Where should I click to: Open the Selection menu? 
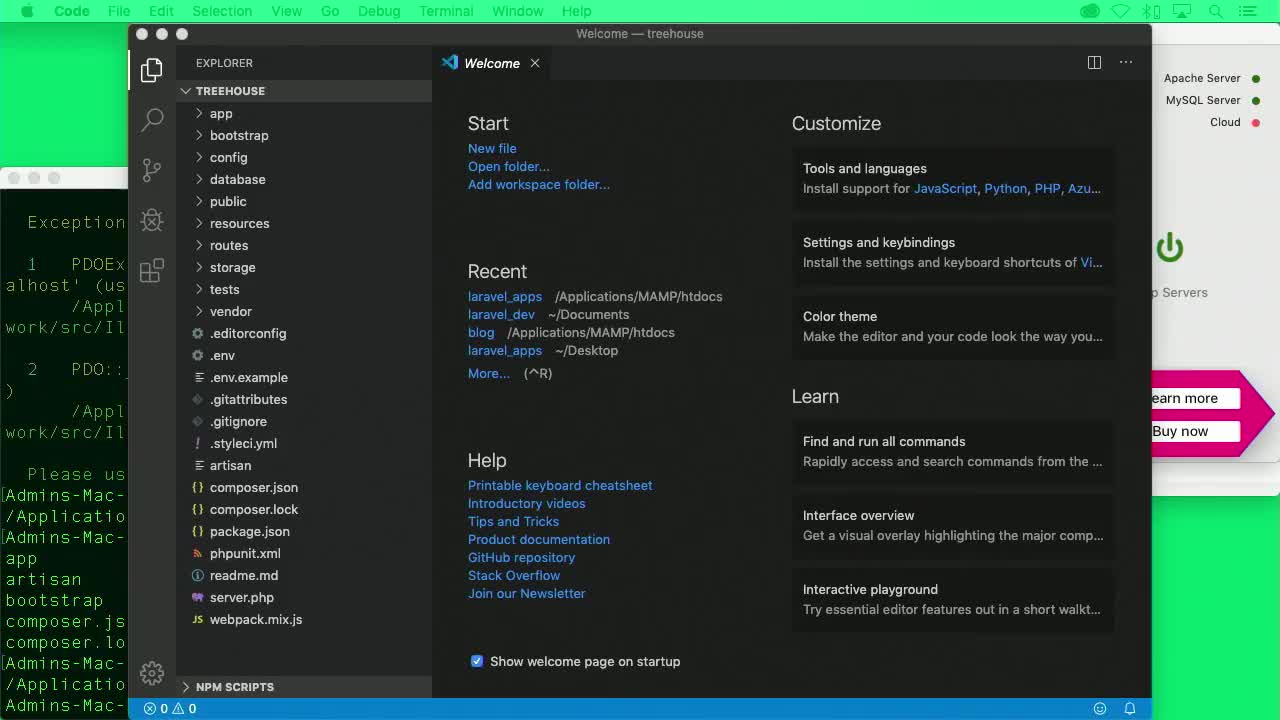pyautogui.click(x=222, y=11)
